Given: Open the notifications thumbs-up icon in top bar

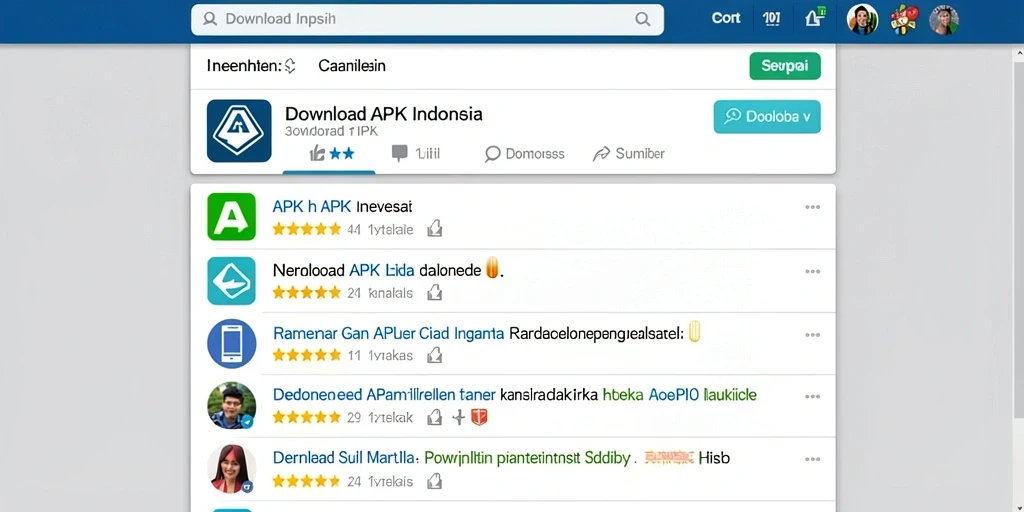Looking at the screenshot, I should pos(815,17).
